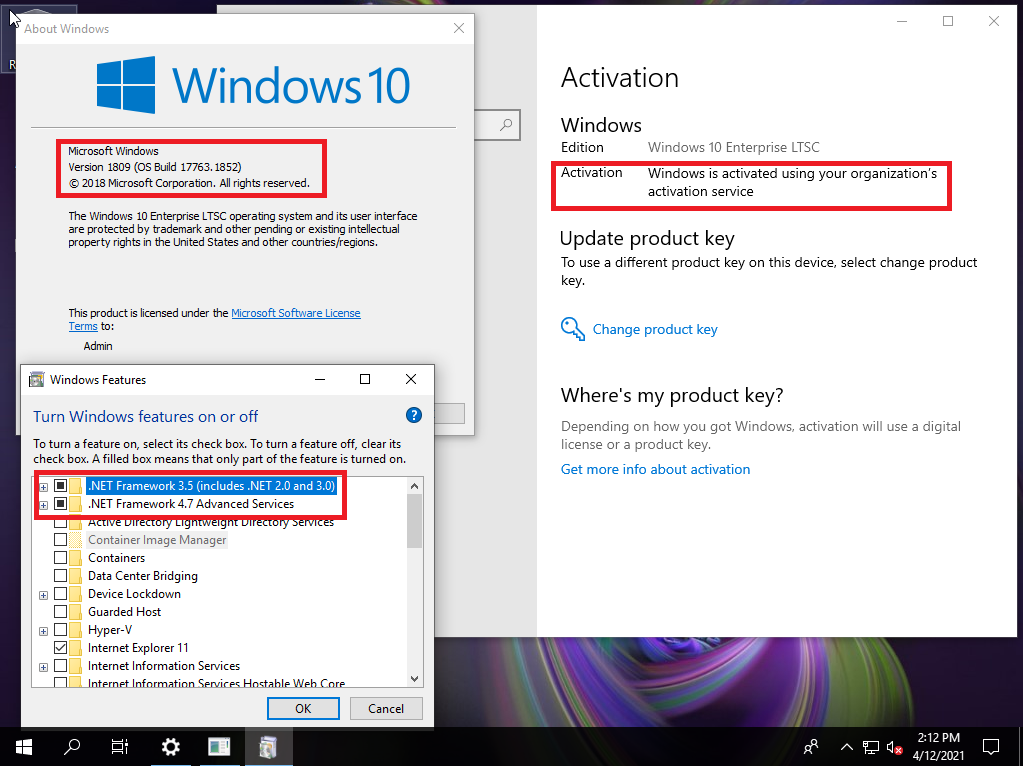Image resolution: width=1023 pixels, height=766 pixels.
Task: Click the features list scrollbar thumb
Action: point(414,521)
